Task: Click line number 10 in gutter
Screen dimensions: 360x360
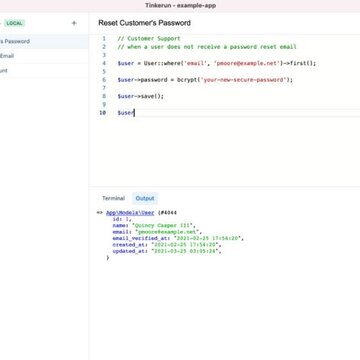Action: [x=102, y=113]
